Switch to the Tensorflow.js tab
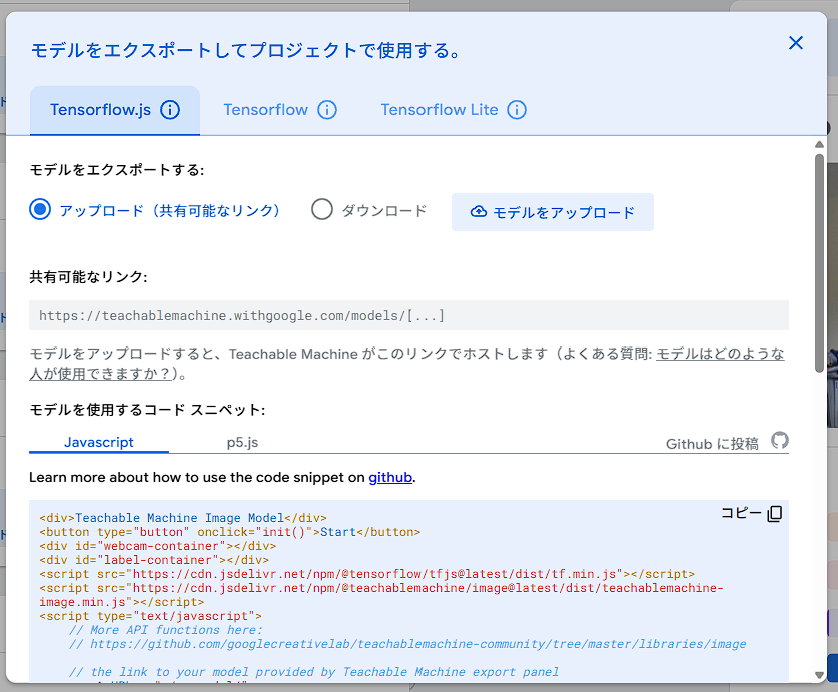838x692 pixels. (x=115, y=110)
